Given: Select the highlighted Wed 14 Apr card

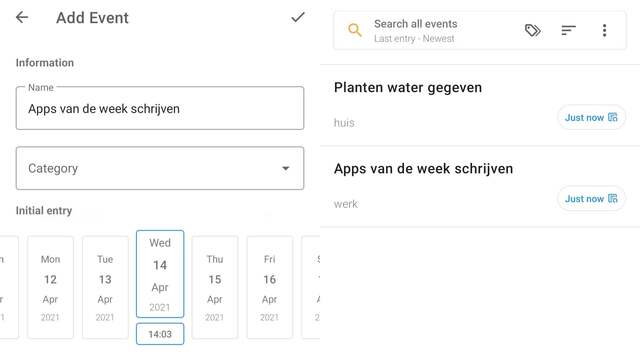Looking at the screenshot, I should (160, 274).
